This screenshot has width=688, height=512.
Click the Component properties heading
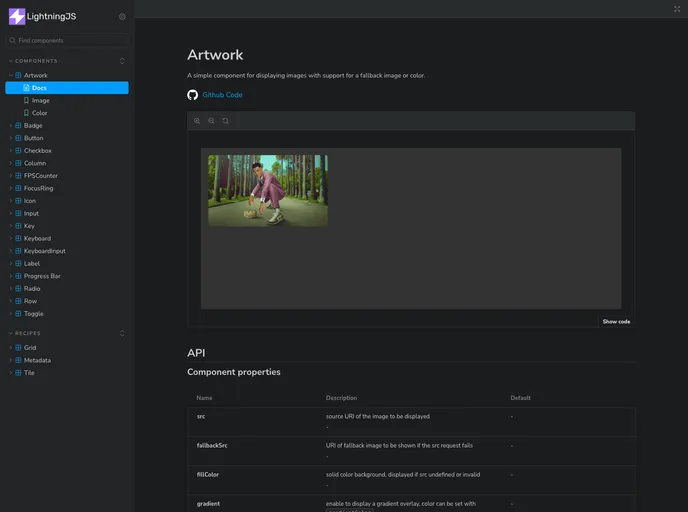click(233, 372)
